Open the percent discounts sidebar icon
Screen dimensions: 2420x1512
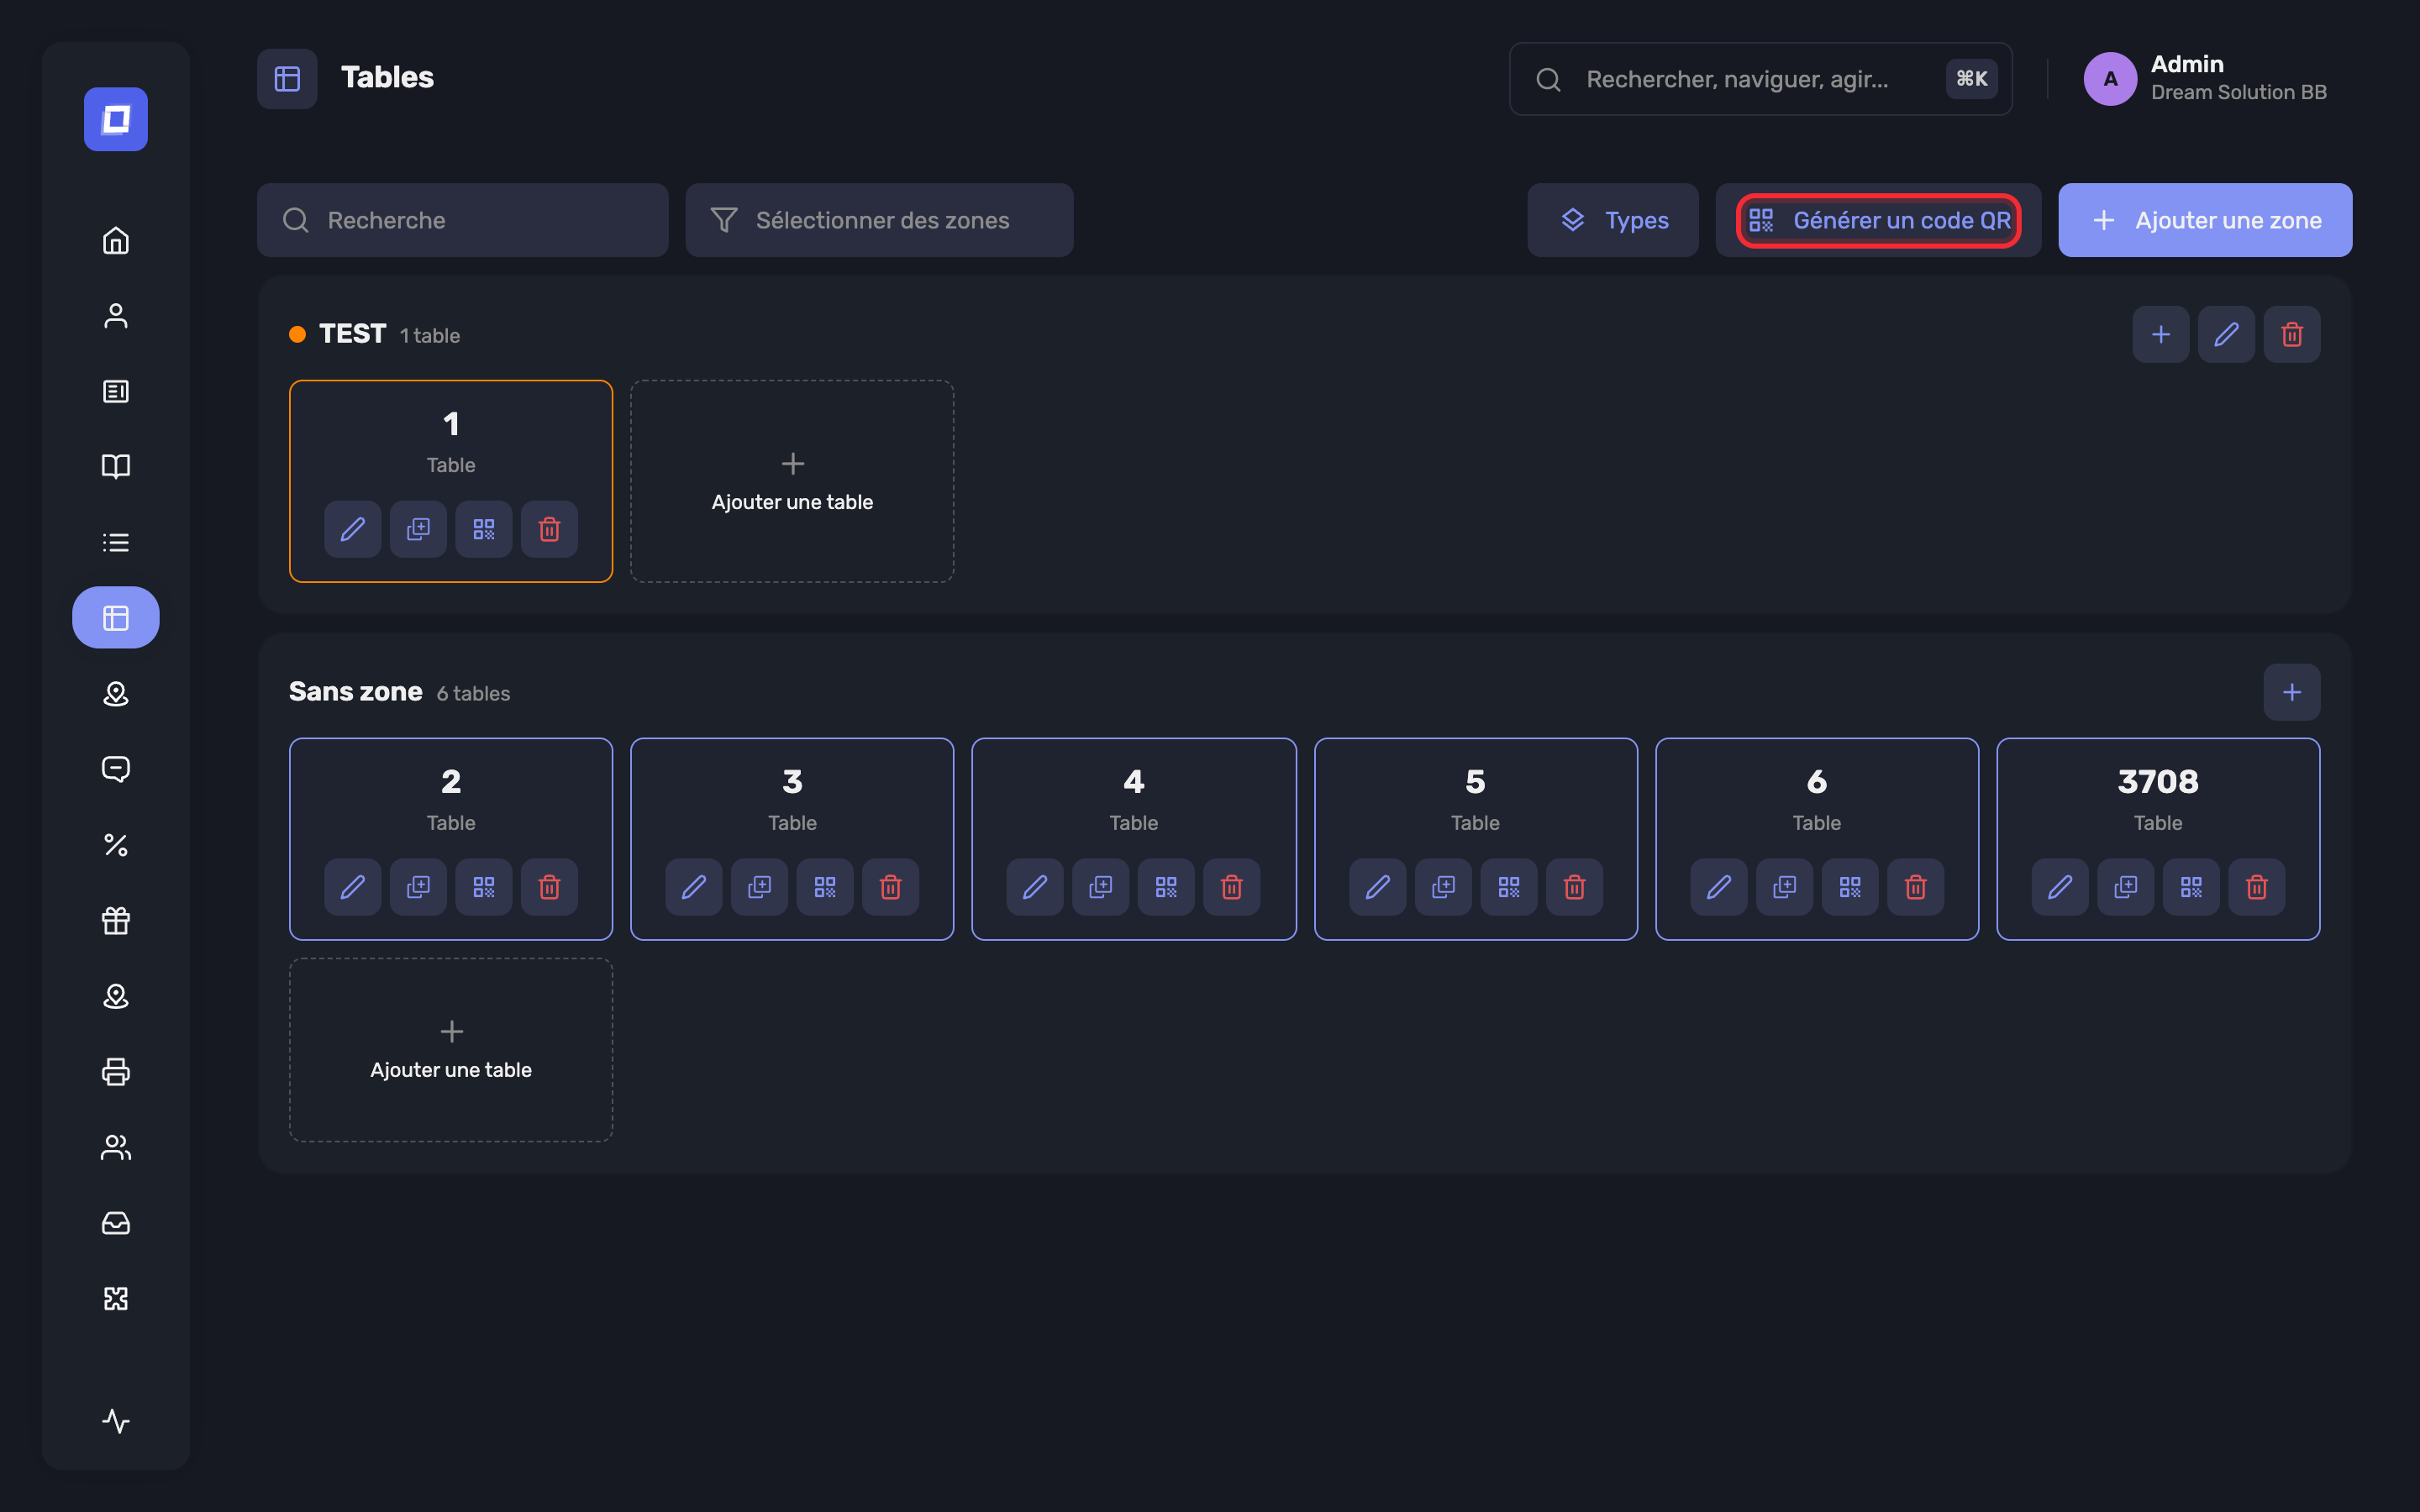(116, 845)
